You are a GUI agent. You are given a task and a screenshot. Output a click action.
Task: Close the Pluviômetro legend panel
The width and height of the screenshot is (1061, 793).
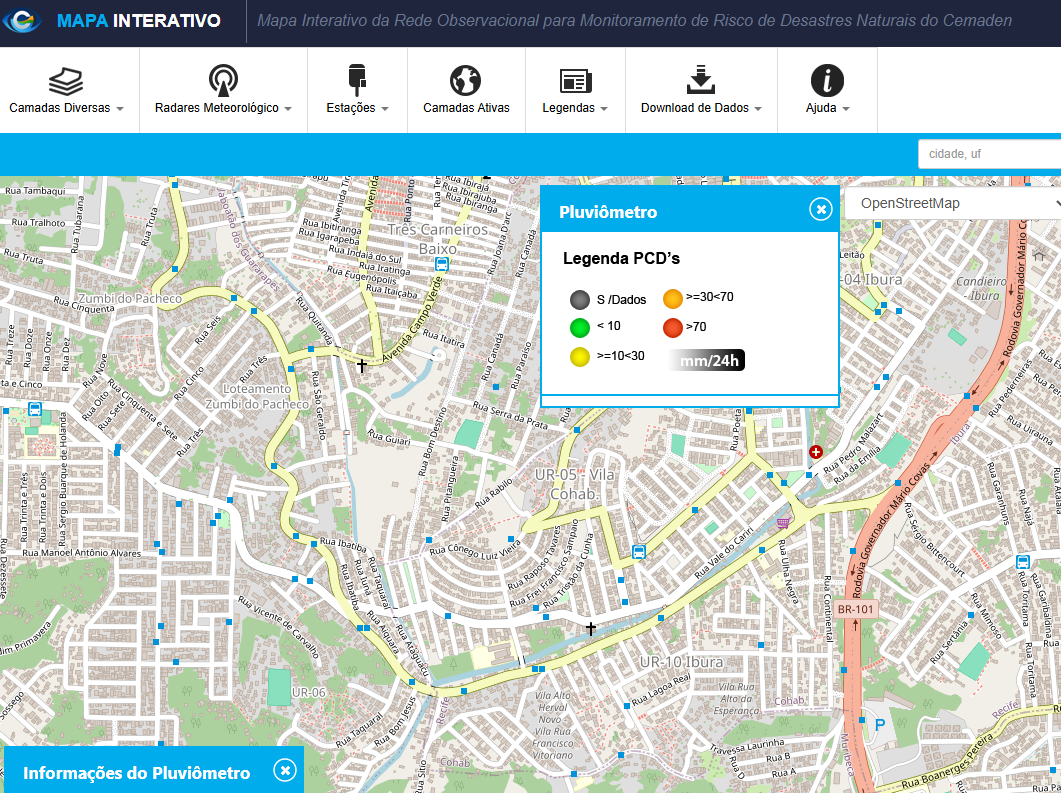(x=821, y=210)
